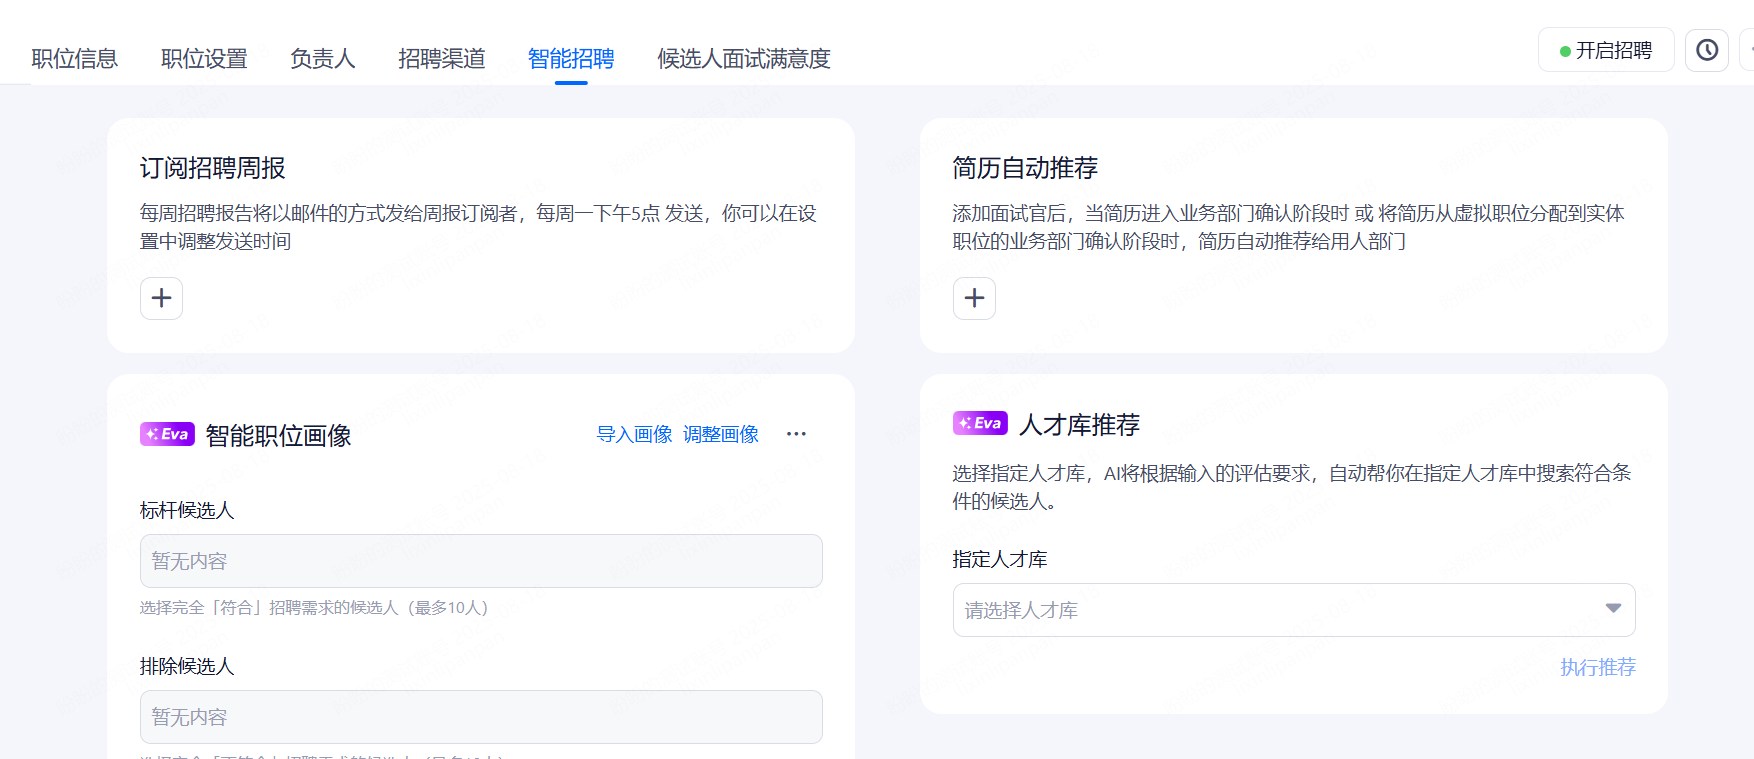Click the 执行推荐 link
The width and height of the screenshot is (1754, 759).
(1597, 667)
